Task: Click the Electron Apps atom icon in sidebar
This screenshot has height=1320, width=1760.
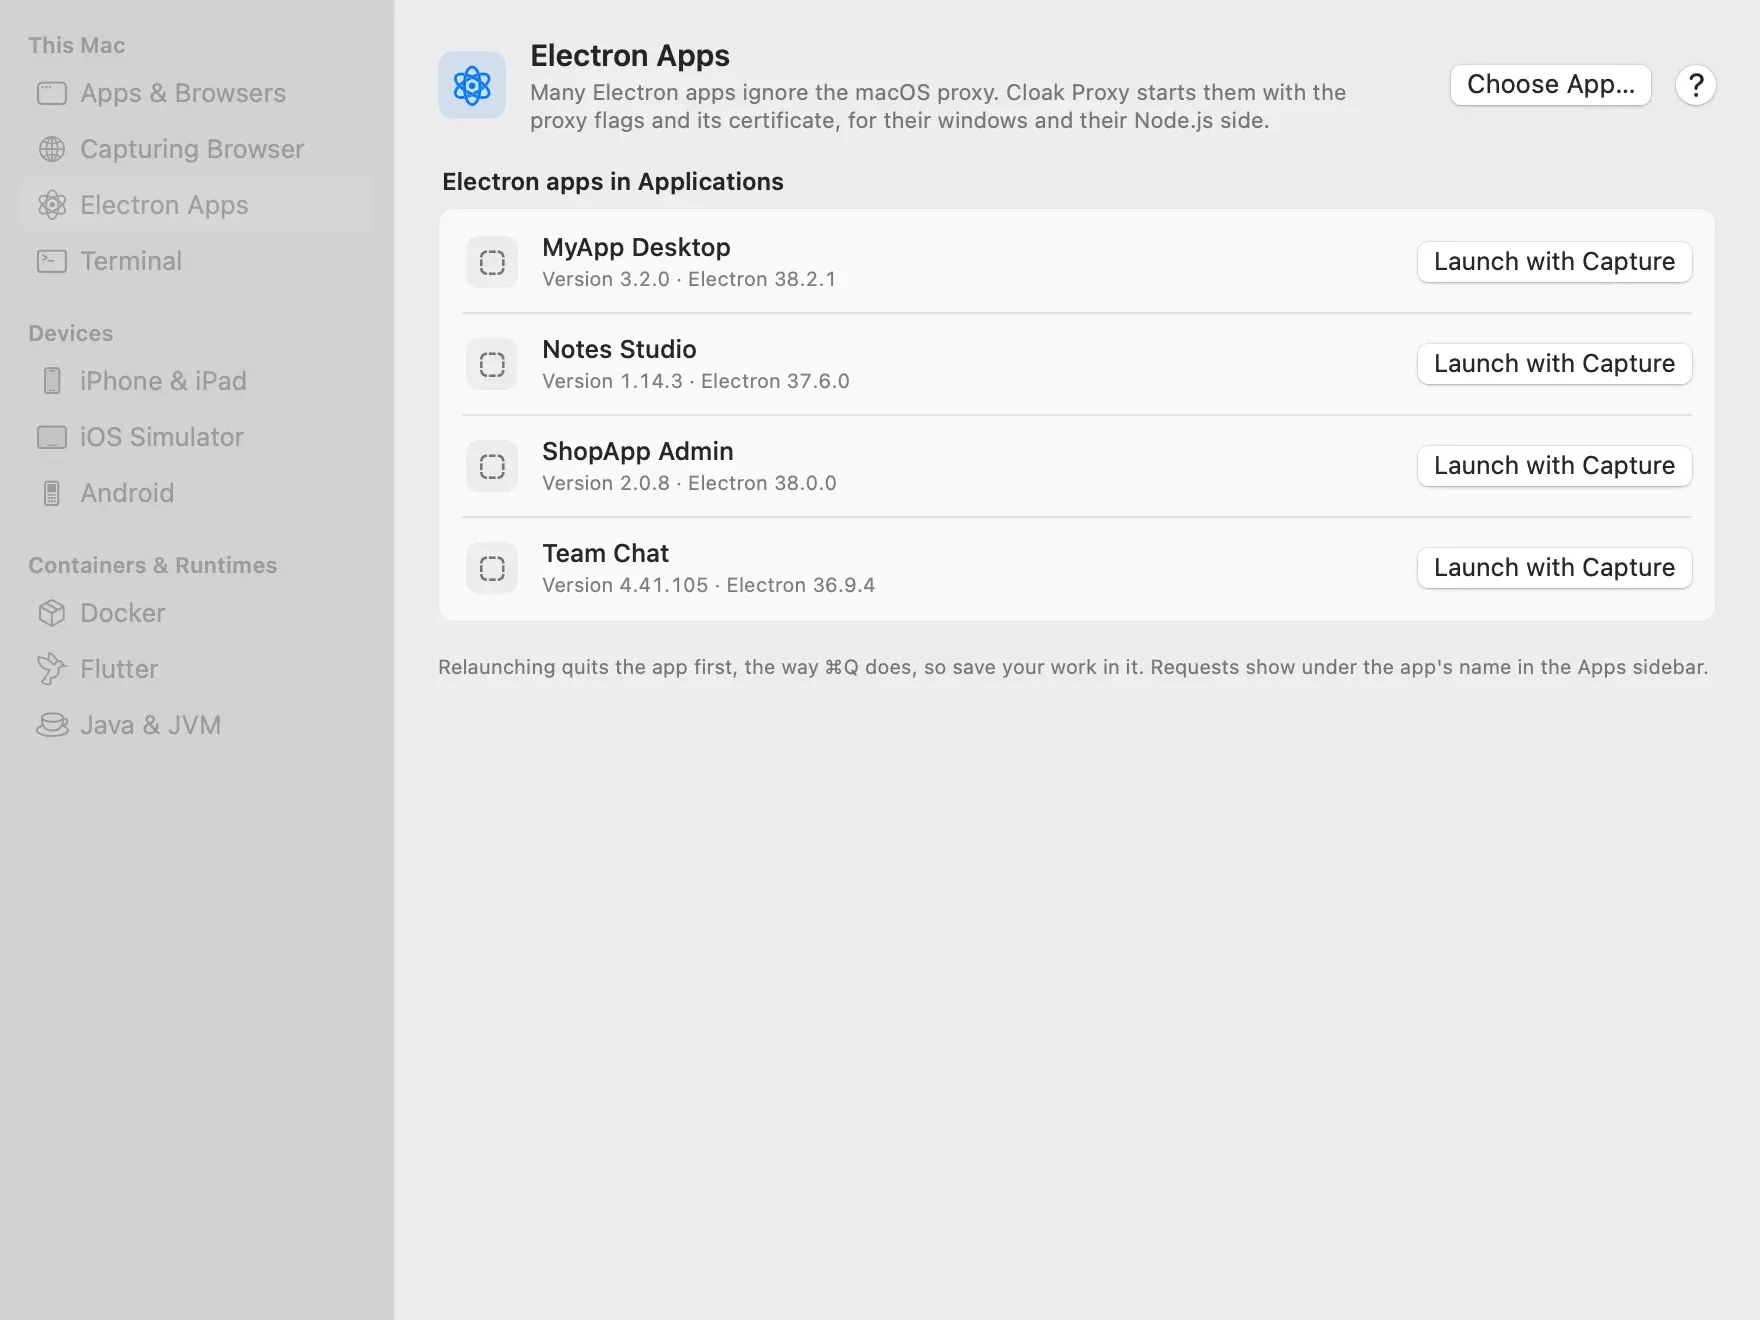Action: tap(52, 205)
